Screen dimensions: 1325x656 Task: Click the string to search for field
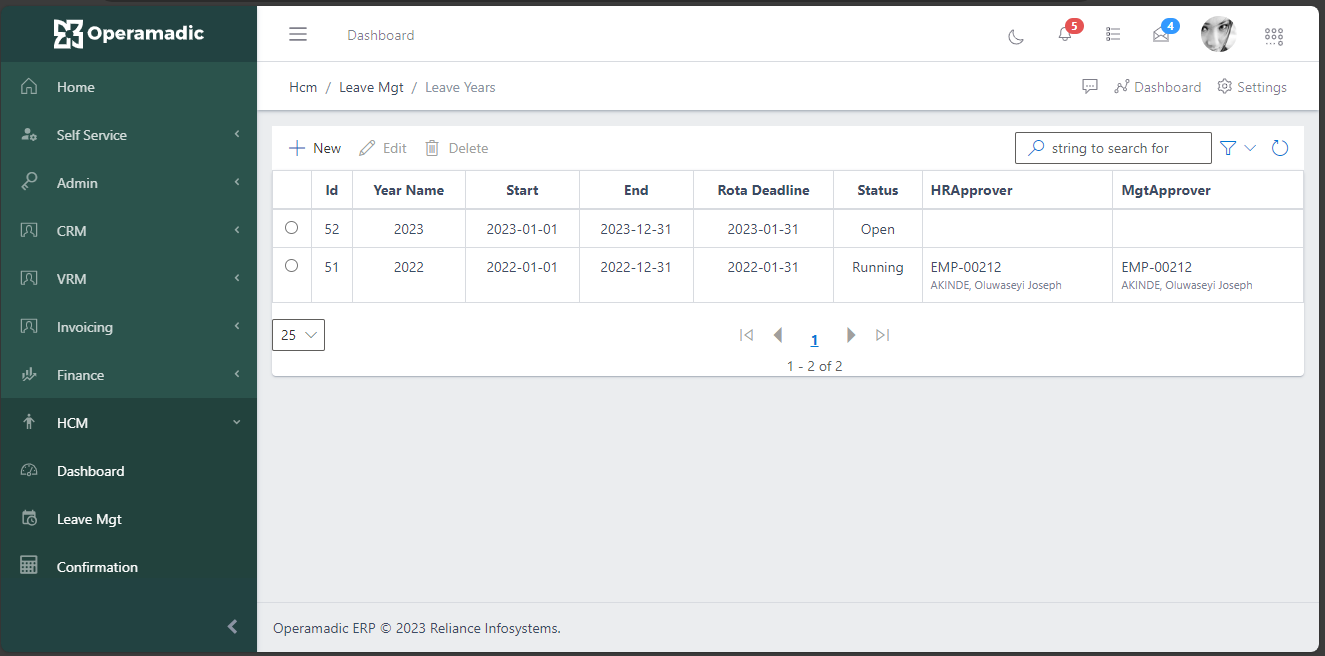1113,148
